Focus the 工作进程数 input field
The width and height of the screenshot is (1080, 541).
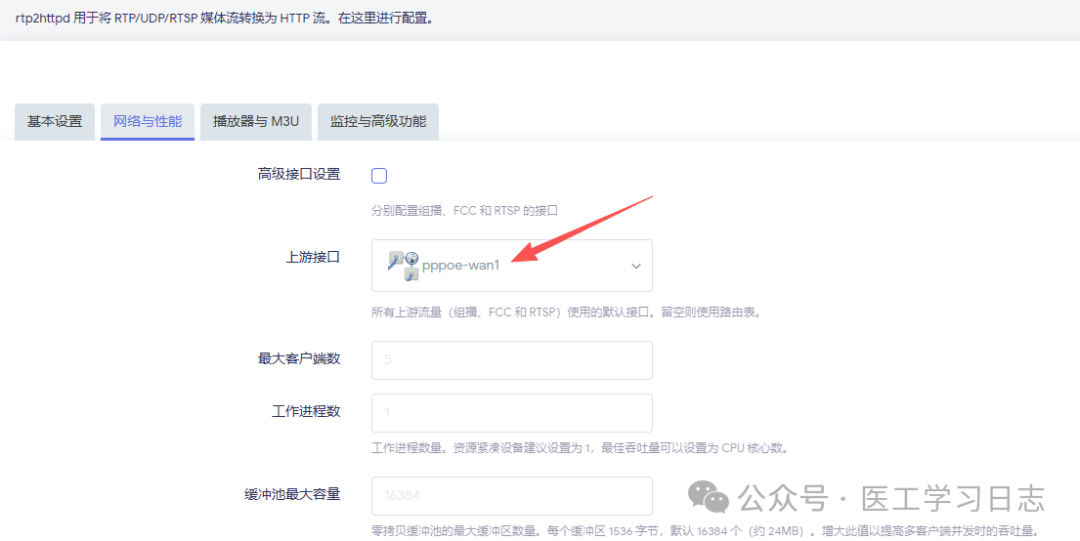pyautogui.click(x=512, y=413)
